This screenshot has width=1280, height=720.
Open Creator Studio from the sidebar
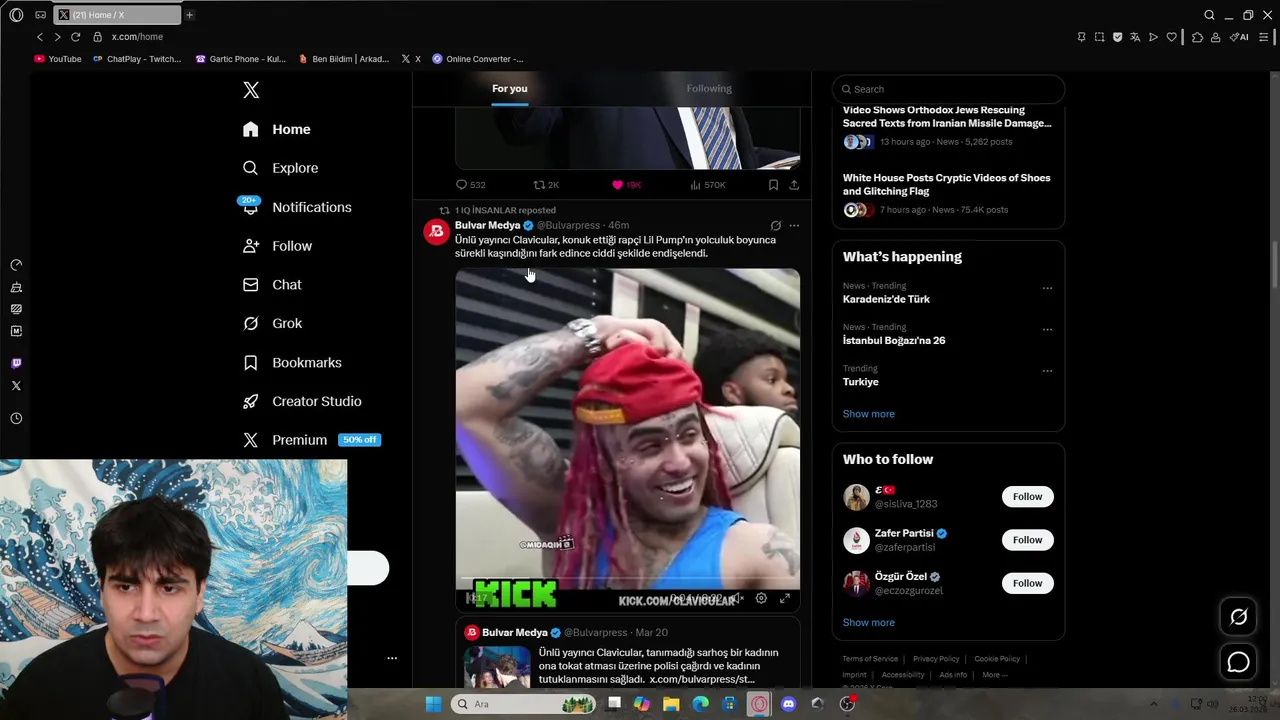pyautogui.click(x=302, y=401)
